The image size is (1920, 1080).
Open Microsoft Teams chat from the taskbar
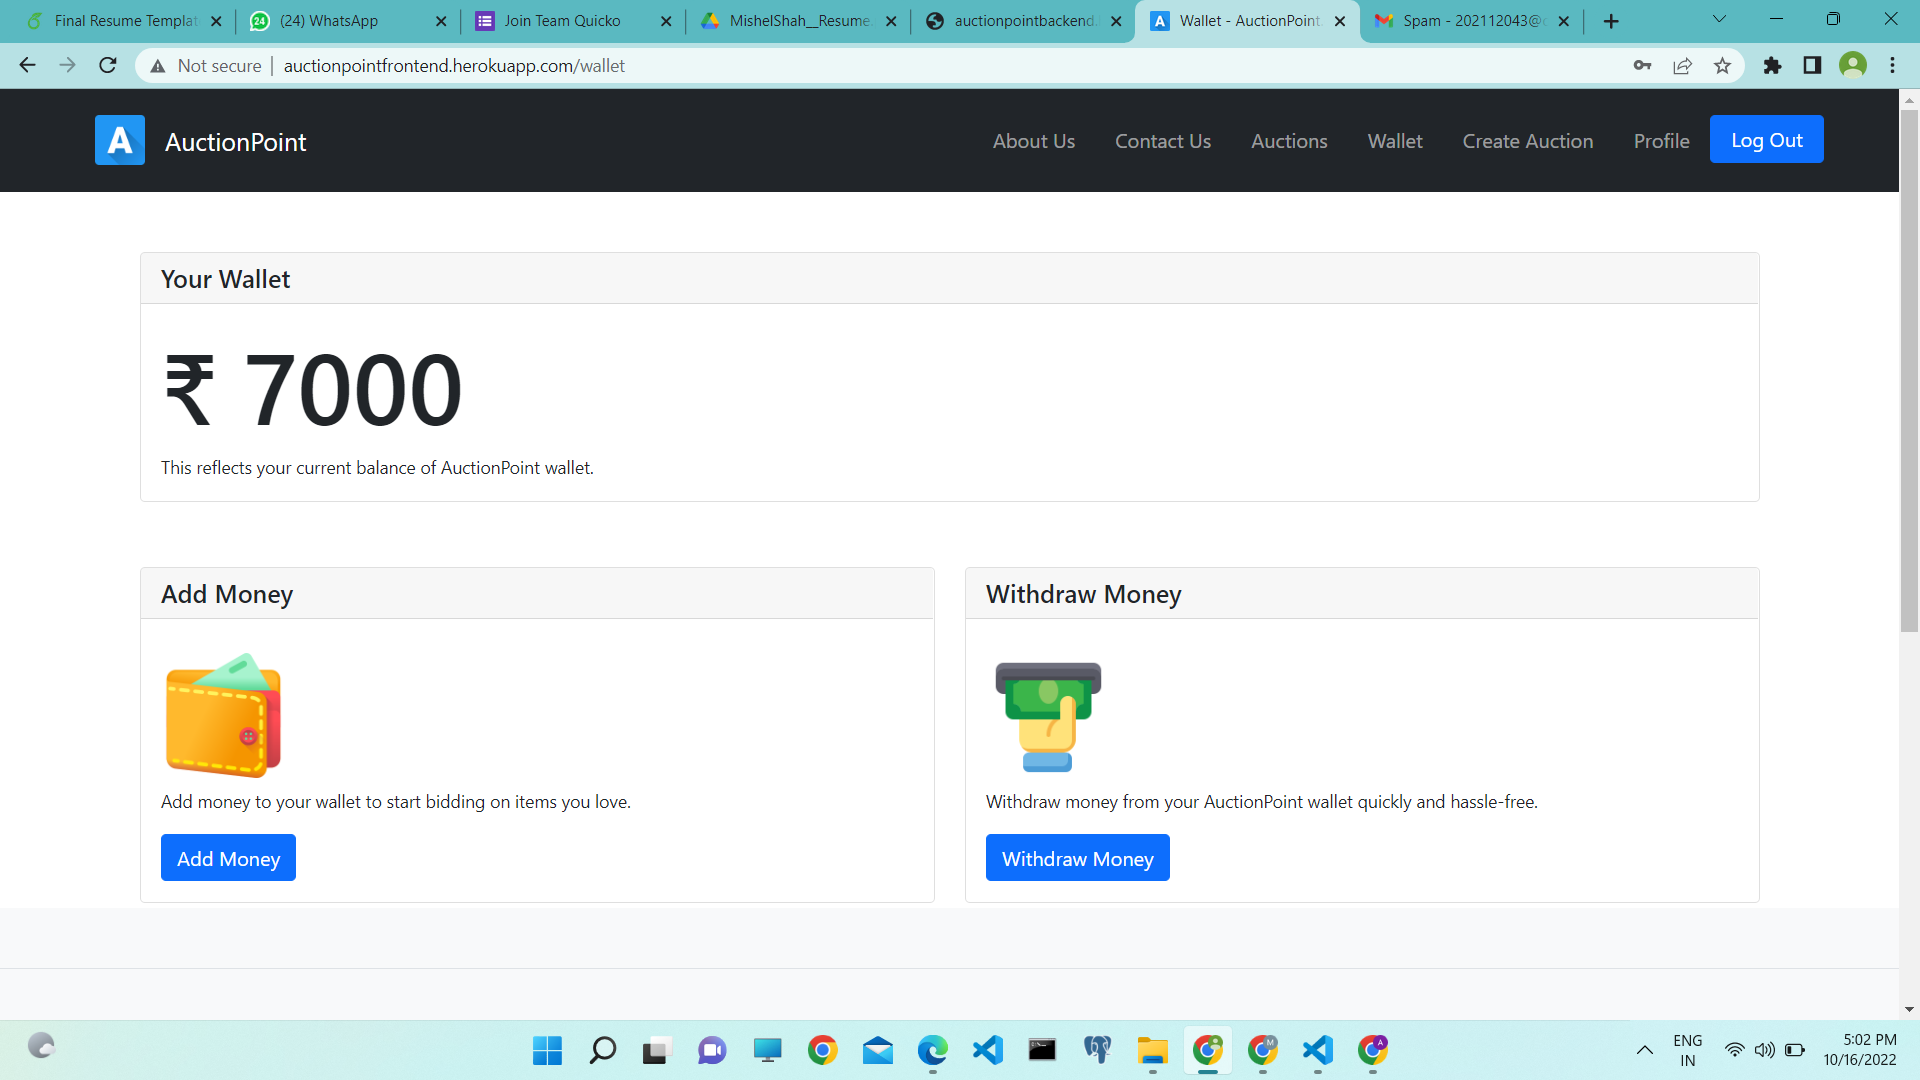click(712, 1050)
